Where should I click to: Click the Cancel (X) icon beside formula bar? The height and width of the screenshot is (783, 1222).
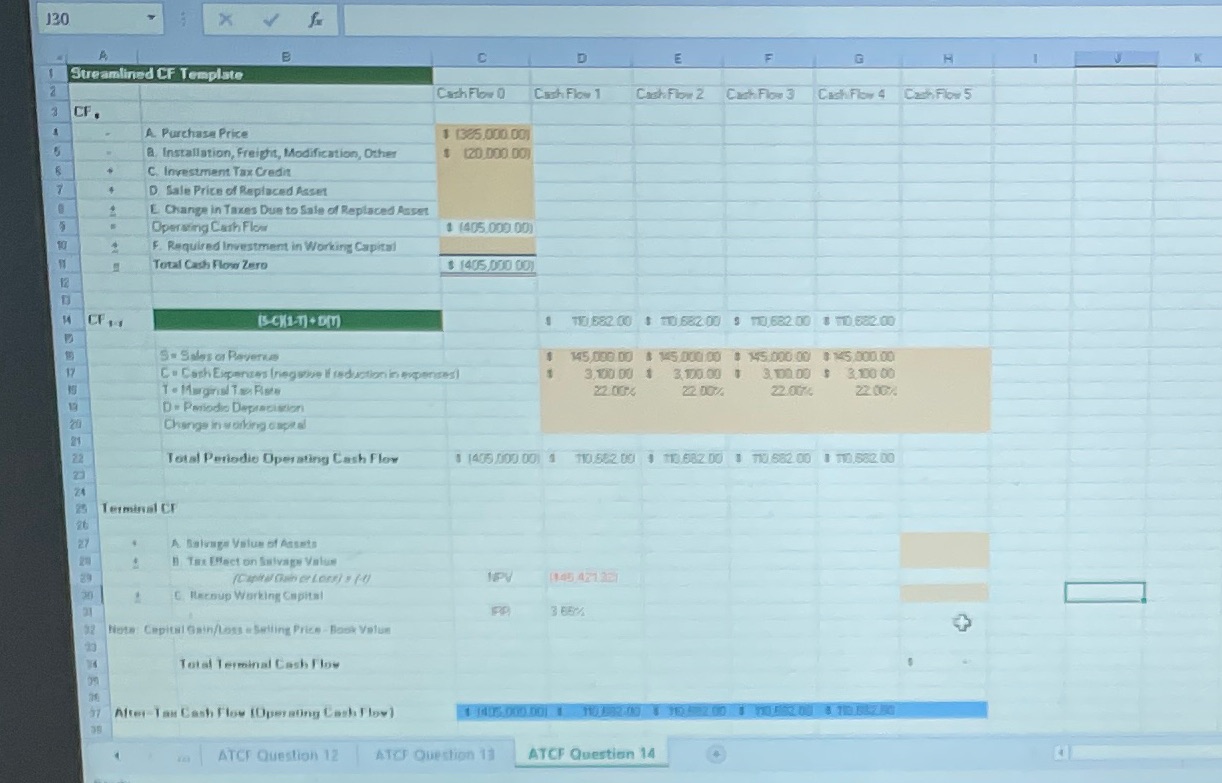pos(225,18)
